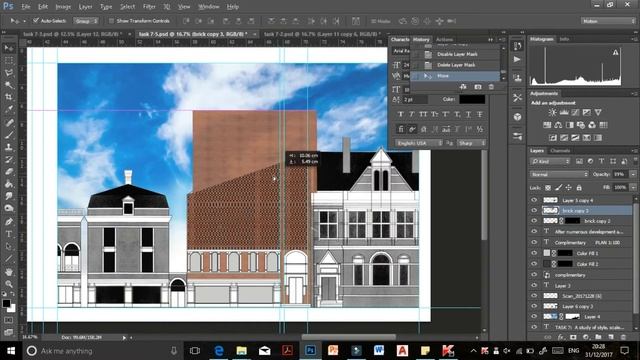The image size is (640, 360).
Task: Open the Filter menu
Action: 149,7
